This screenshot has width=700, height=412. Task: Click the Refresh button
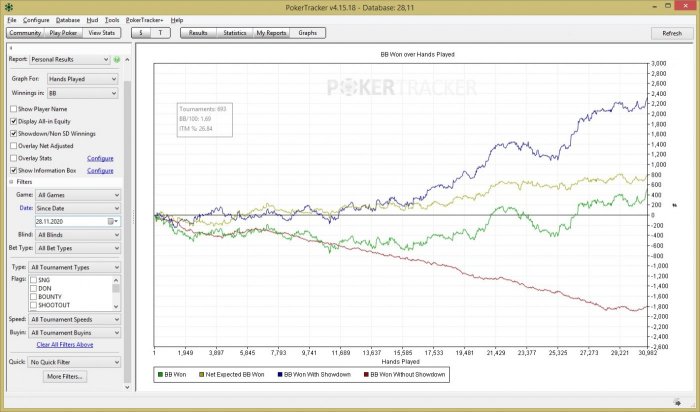point(672,33)
